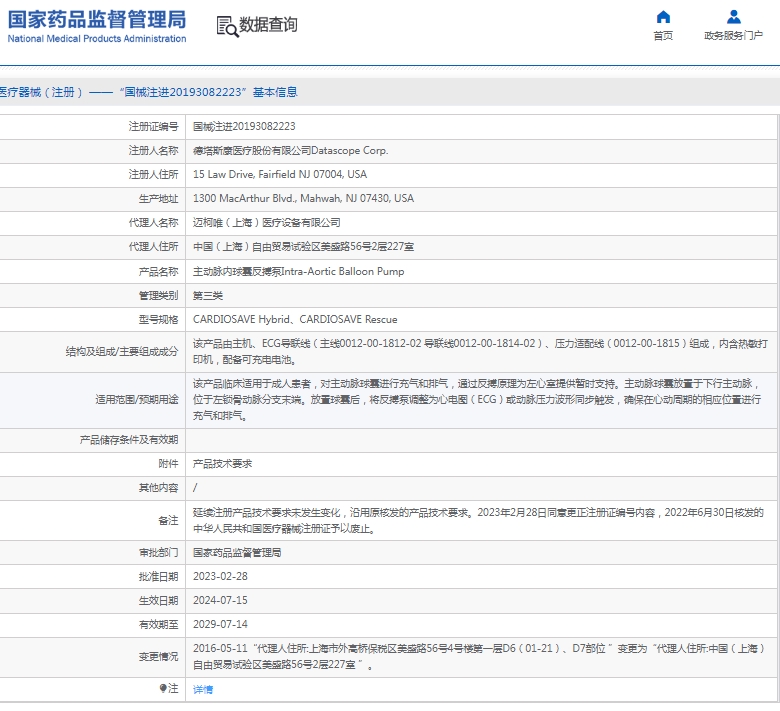Click the 首页 label text
780x711 pixels.
click(x=663, y=35)
